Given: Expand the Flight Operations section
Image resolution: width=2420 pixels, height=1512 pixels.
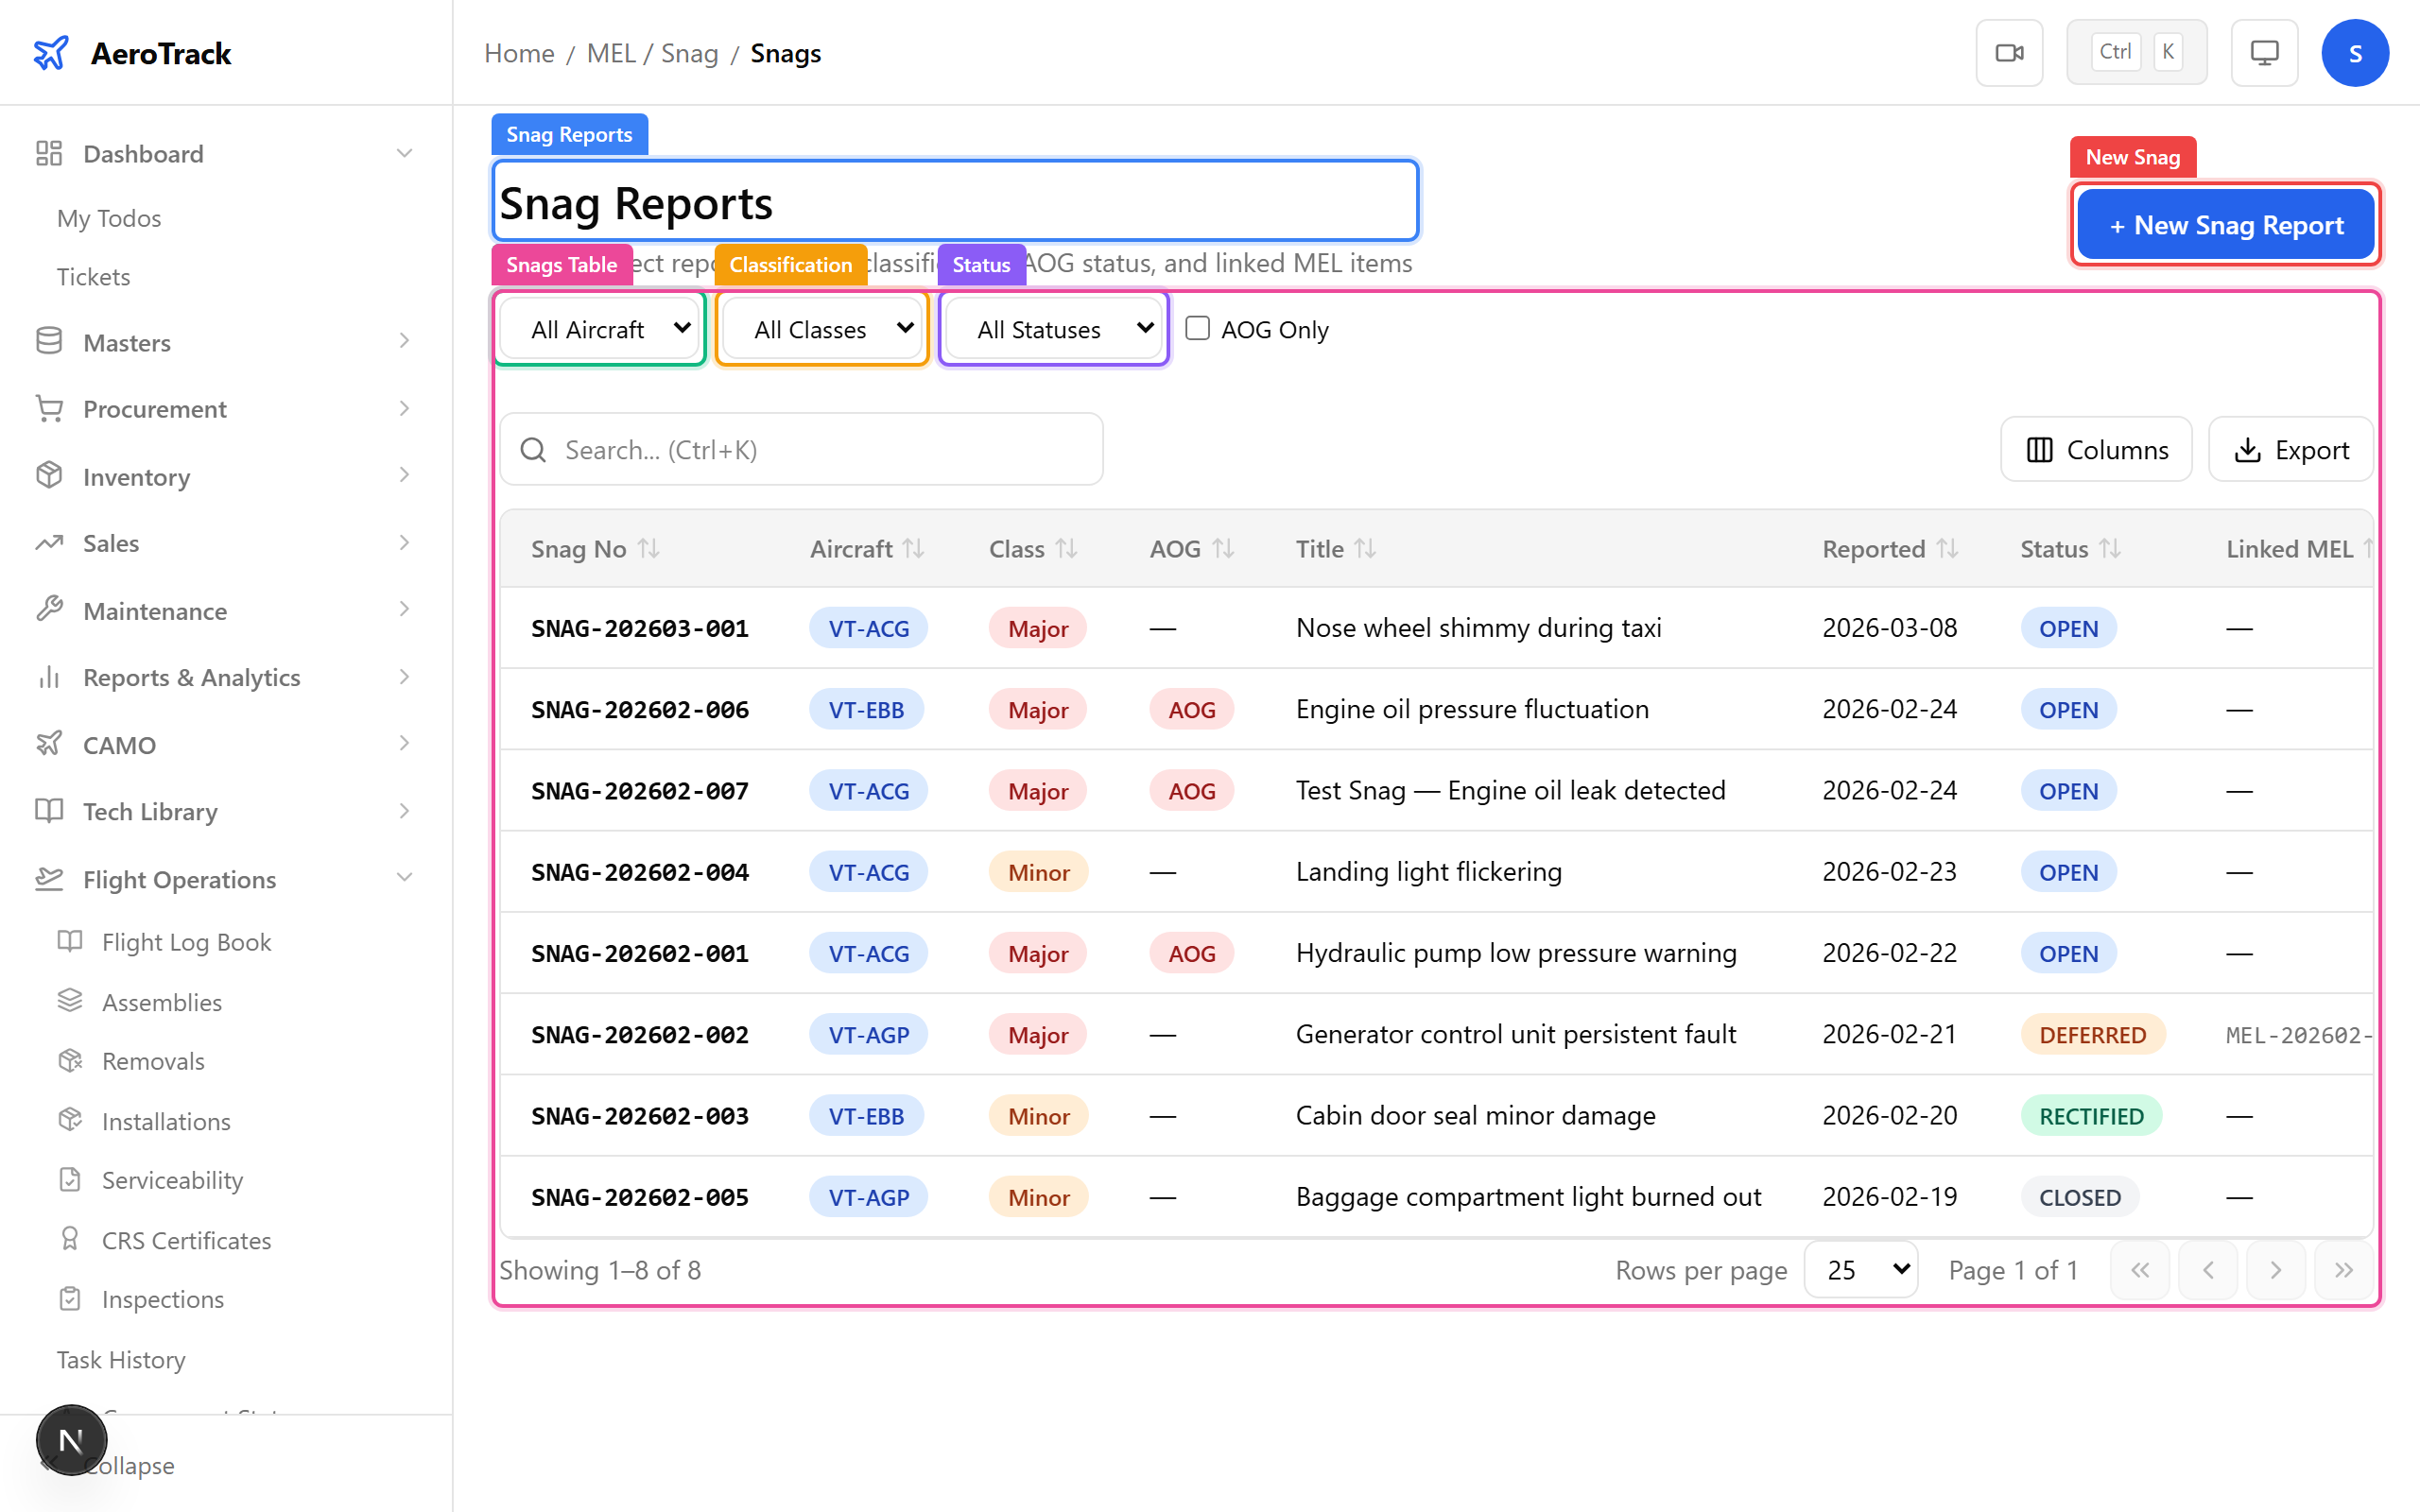Looking at the screenshot, I should pyautogui.click(x=178, y=879).
